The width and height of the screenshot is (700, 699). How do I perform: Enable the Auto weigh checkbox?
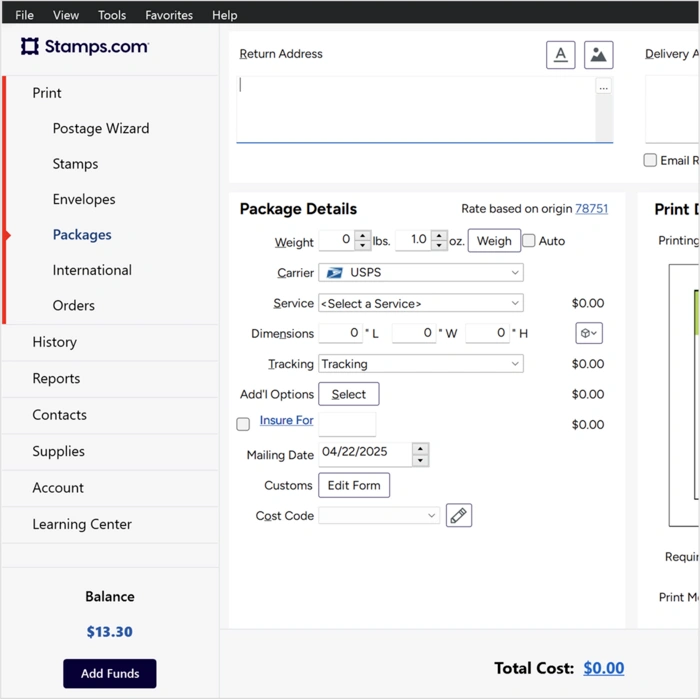point(529,241)
